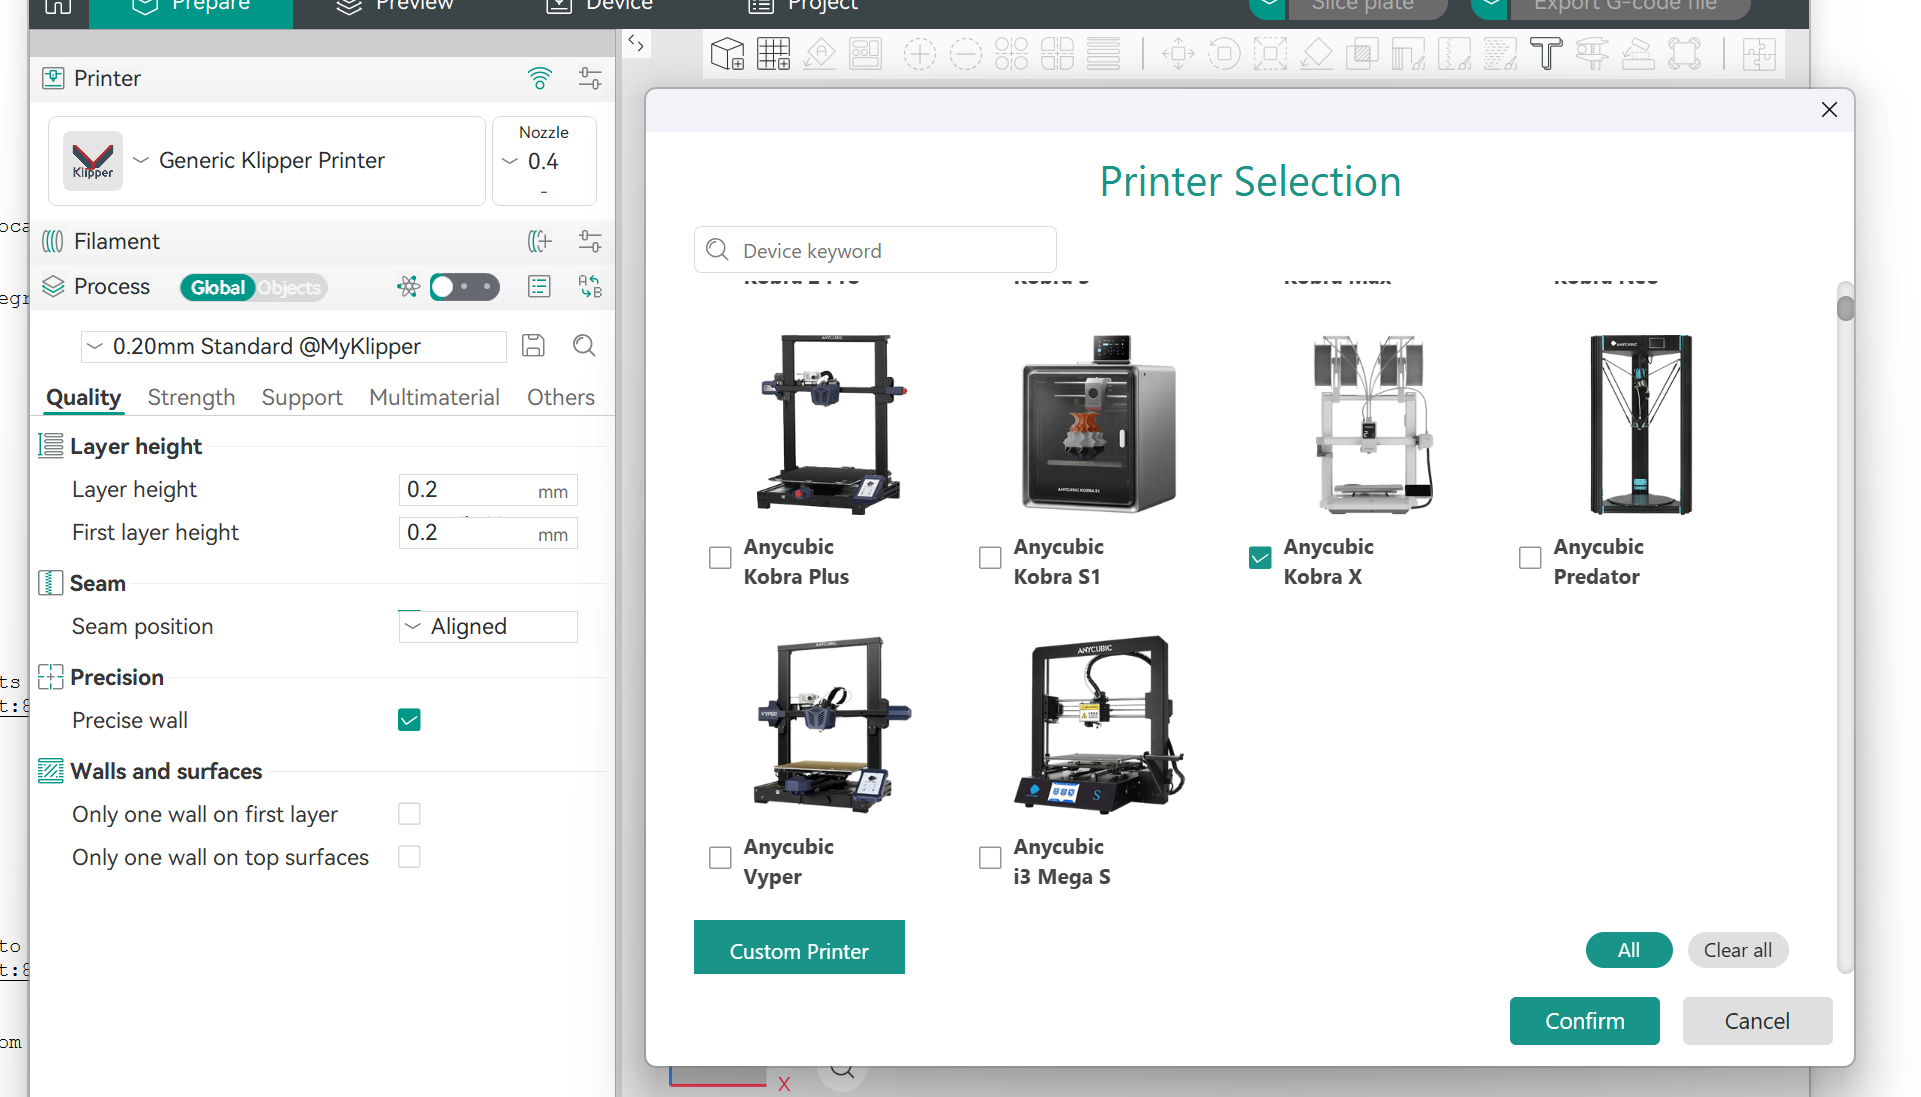Click the Clear all button
Screen dimensions: 1921x1097
click(1738, 950)
